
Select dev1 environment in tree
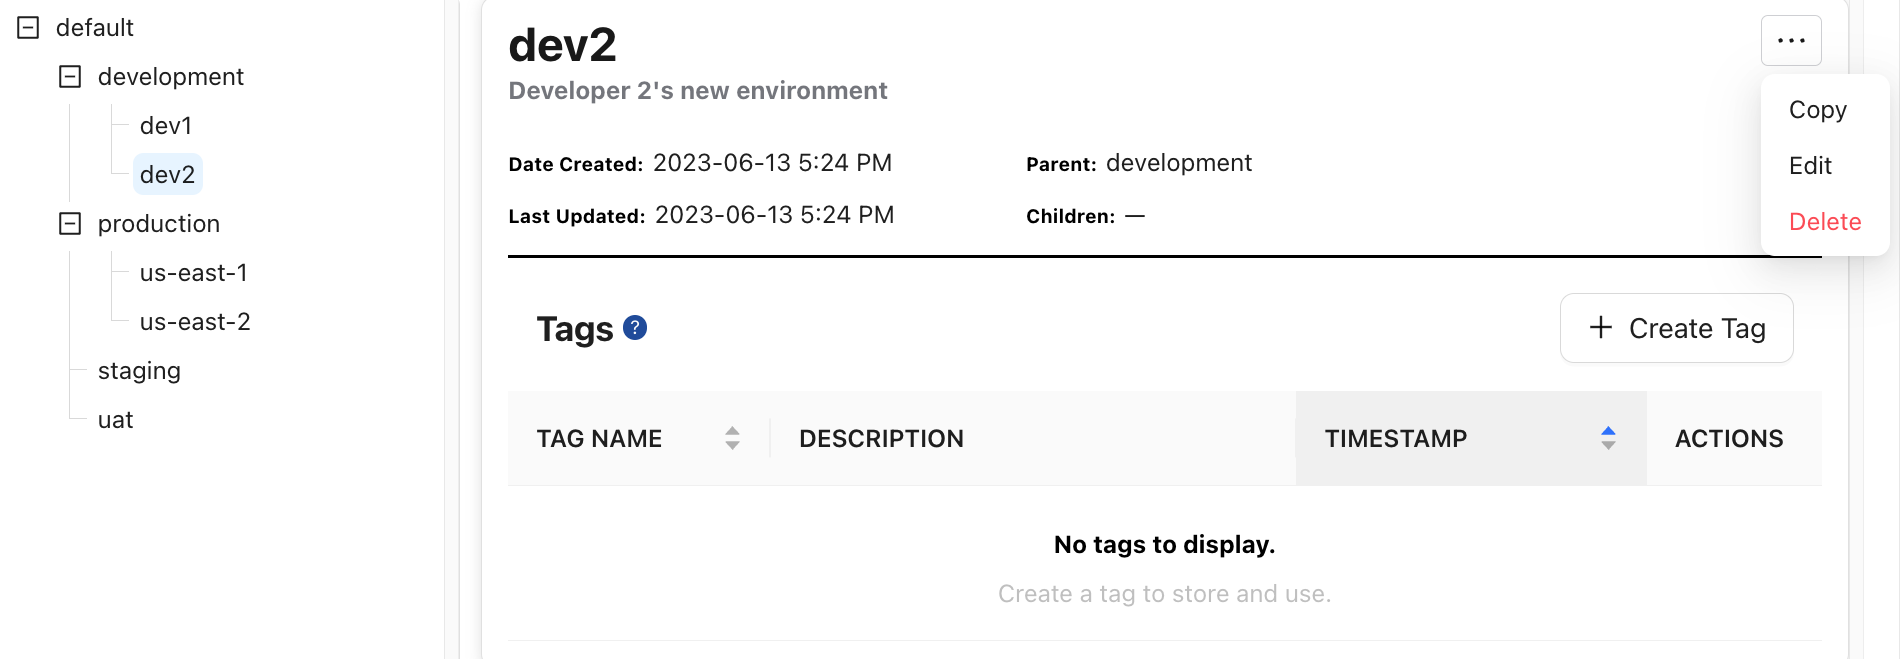(166, 126)
